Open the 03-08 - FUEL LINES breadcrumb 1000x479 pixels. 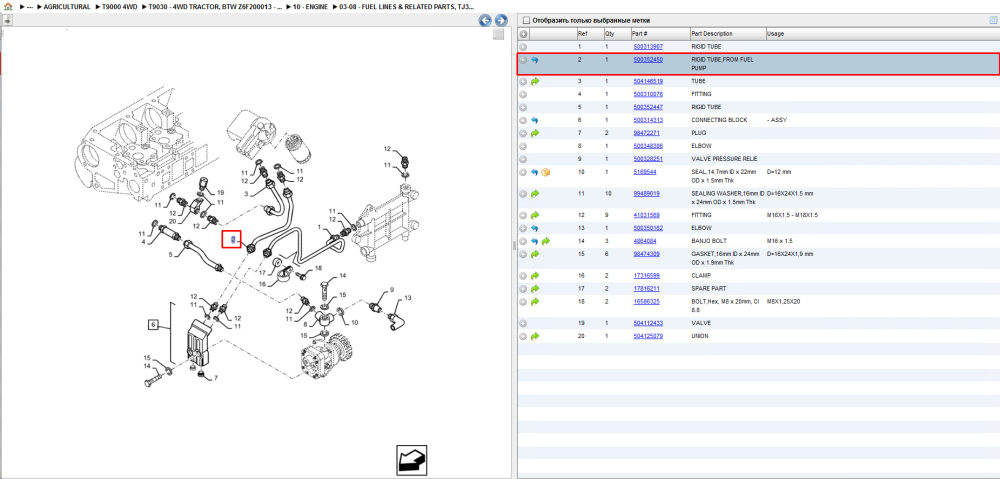click(x=406, y=6)
